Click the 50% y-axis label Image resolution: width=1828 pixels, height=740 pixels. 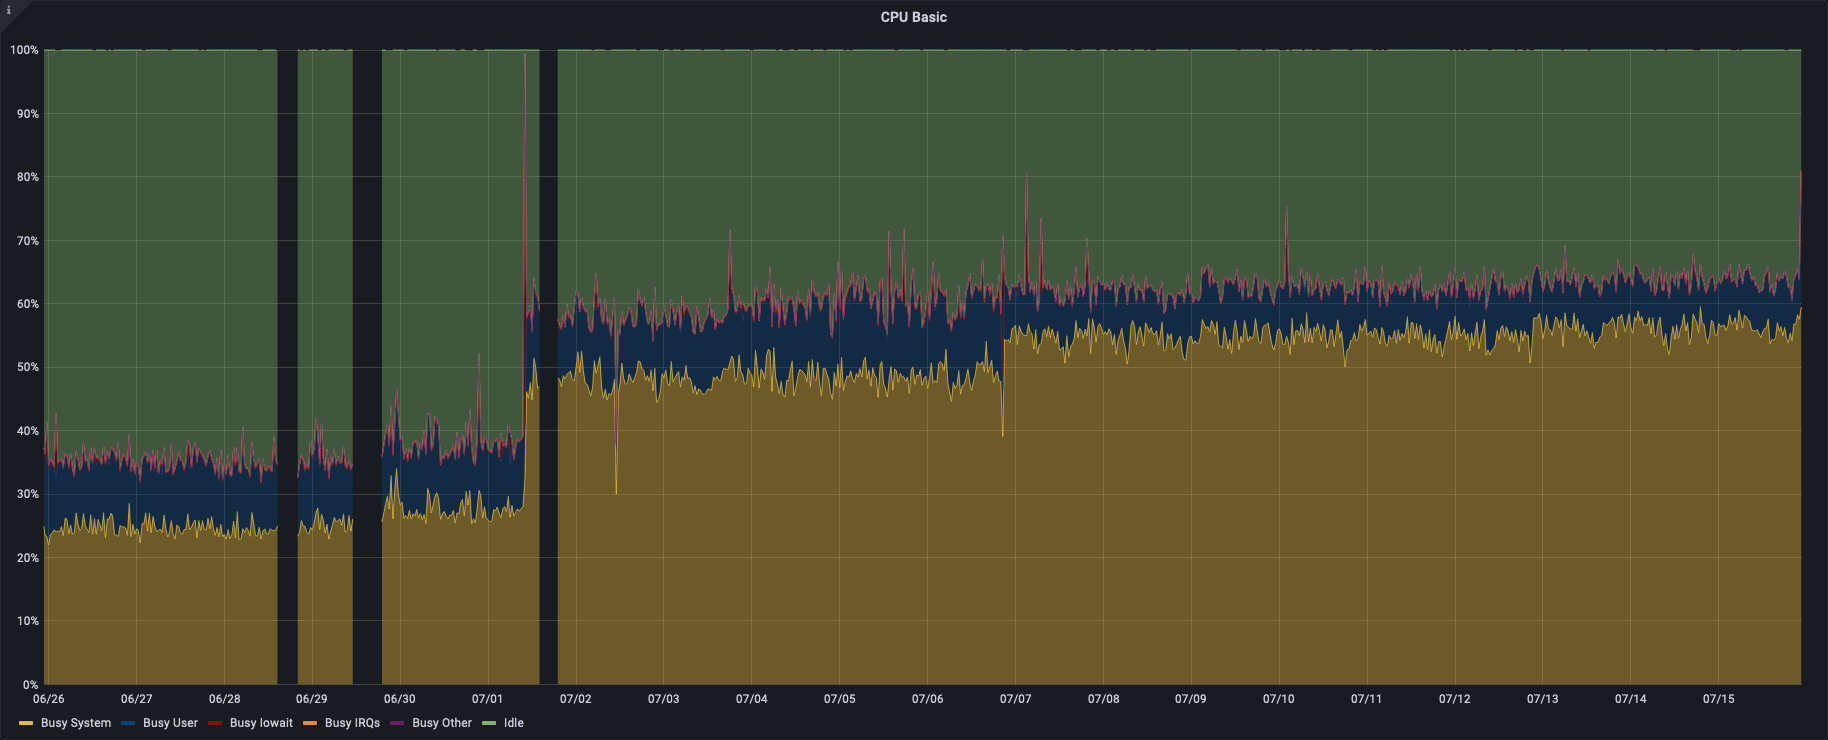tap(27, 367)
